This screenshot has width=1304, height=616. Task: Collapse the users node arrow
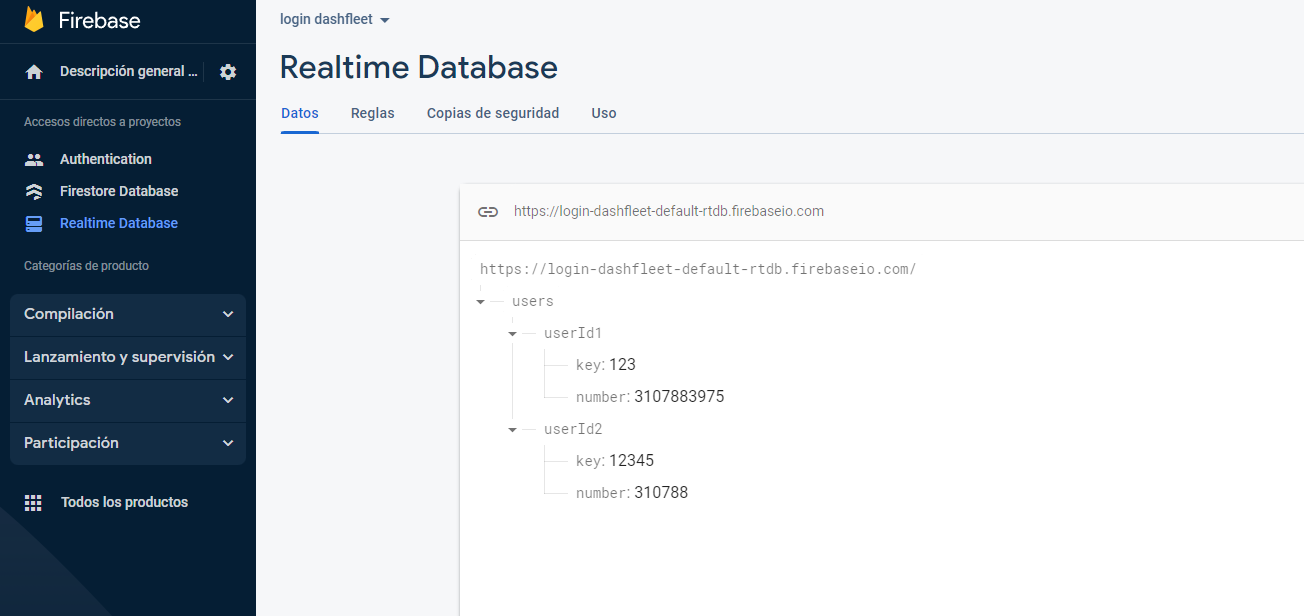pyautogui.click(x=481, y=301)
